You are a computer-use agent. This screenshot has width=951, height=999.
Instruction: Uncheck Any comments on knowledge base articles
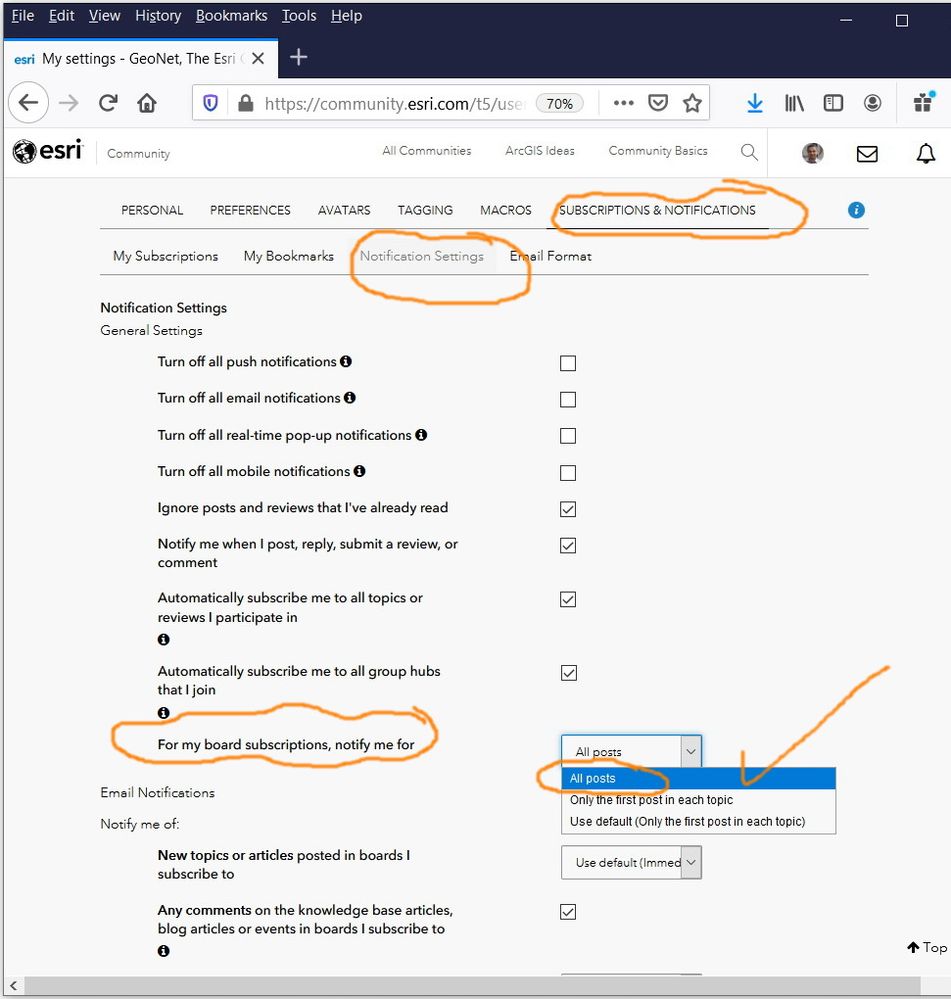point(568,912)
